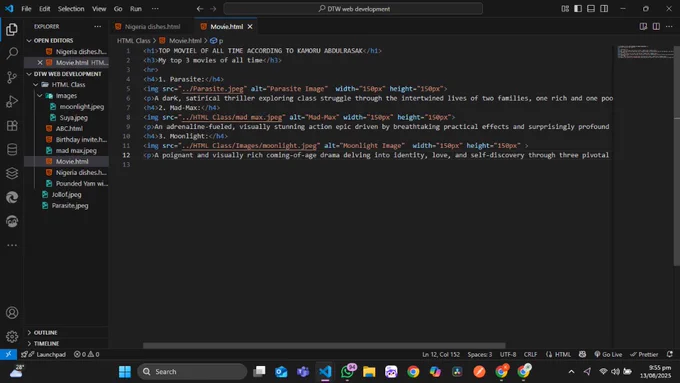The height and width of the screenshot is (383, 680).
Task: Toggle the primary side bar layout icon
Action: (x=578, y=9)
